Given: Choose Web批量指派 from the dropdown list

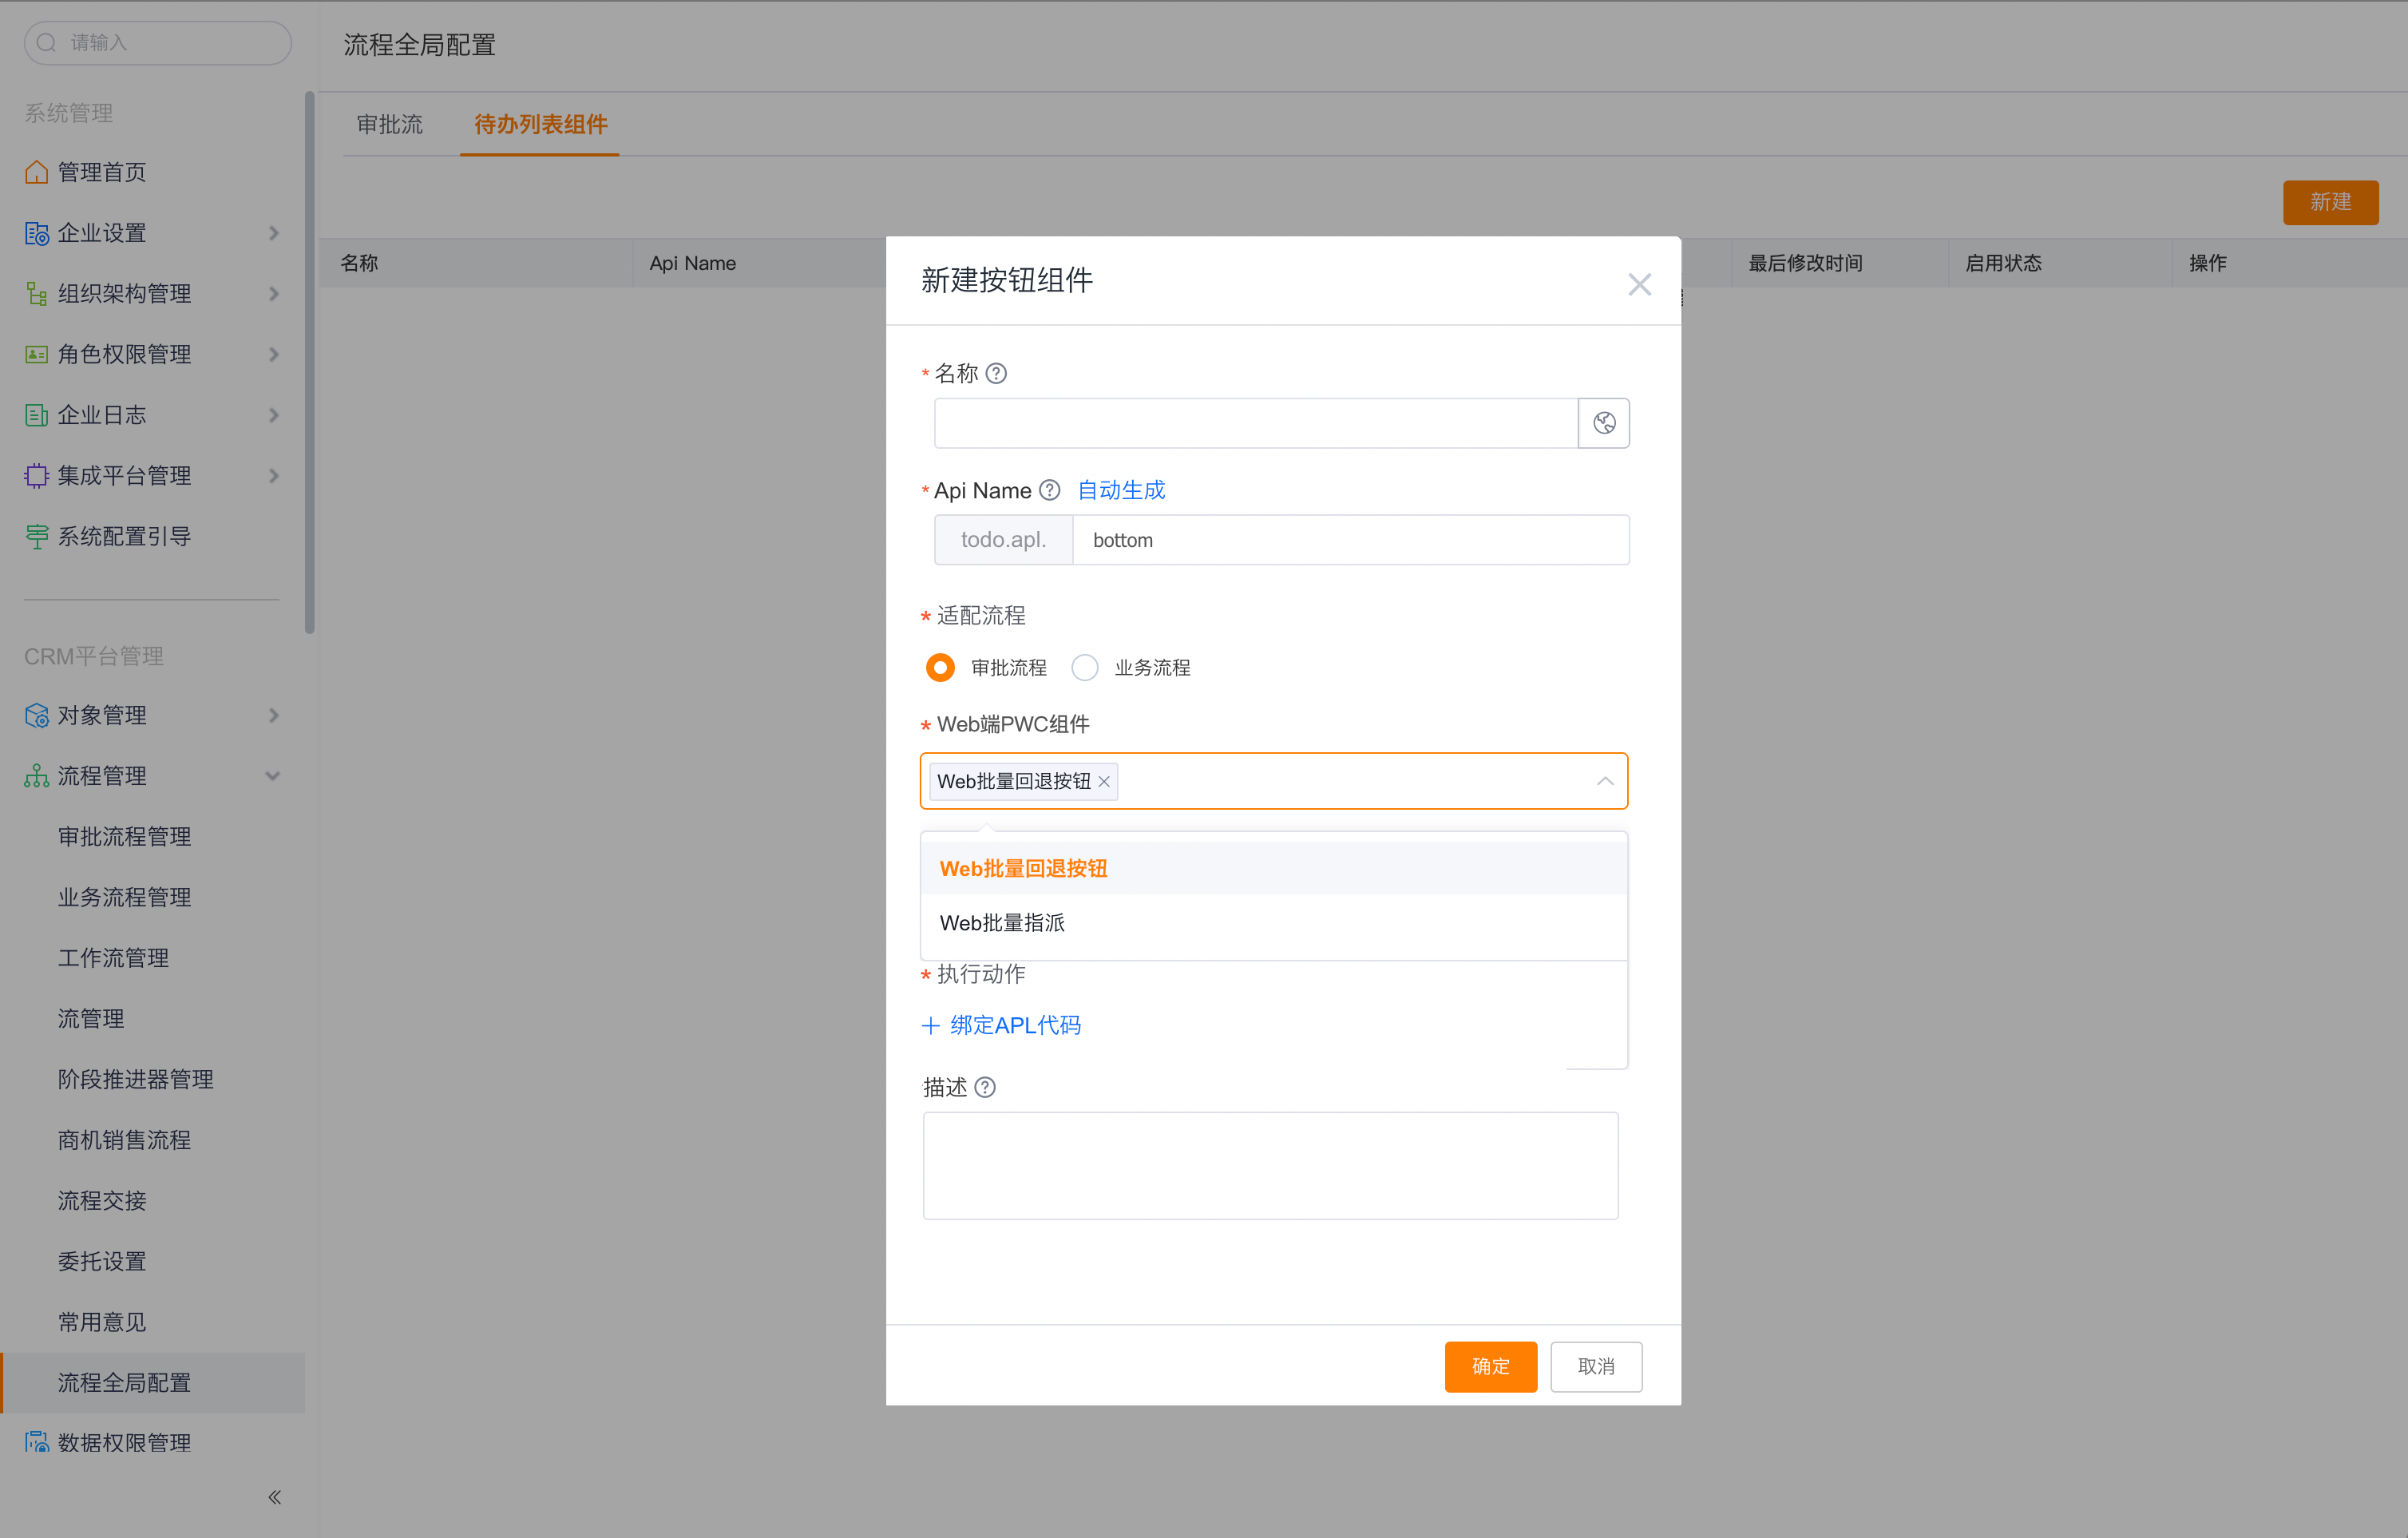Looking at the screenshot, I should (1002, 922).
